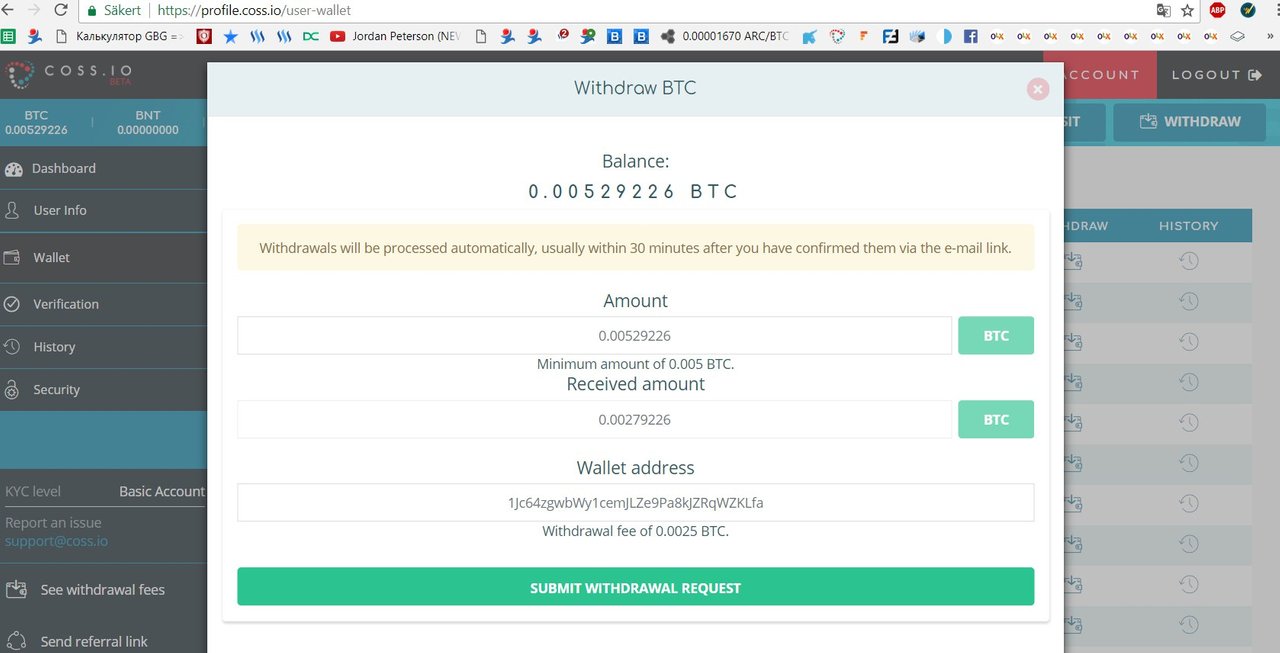Close the Withdraw BTC dialog
Image resolution: width=1280 pixels, height=653 pixels.
click(1038, 89)
